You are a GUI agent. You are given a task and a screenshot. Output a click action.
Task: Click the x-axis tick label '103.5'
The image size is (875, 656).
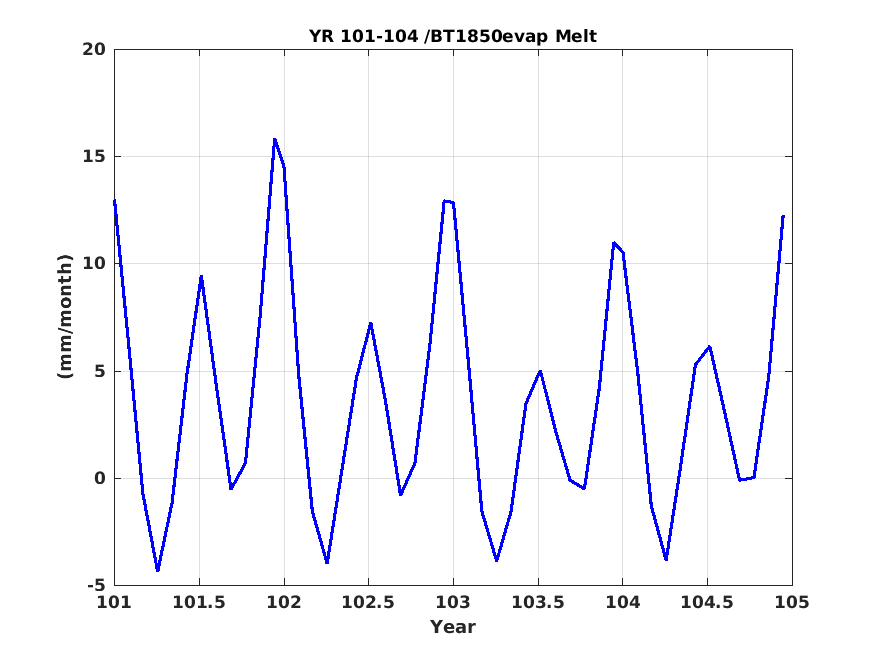pyautogui.click(x=538, y=602)
